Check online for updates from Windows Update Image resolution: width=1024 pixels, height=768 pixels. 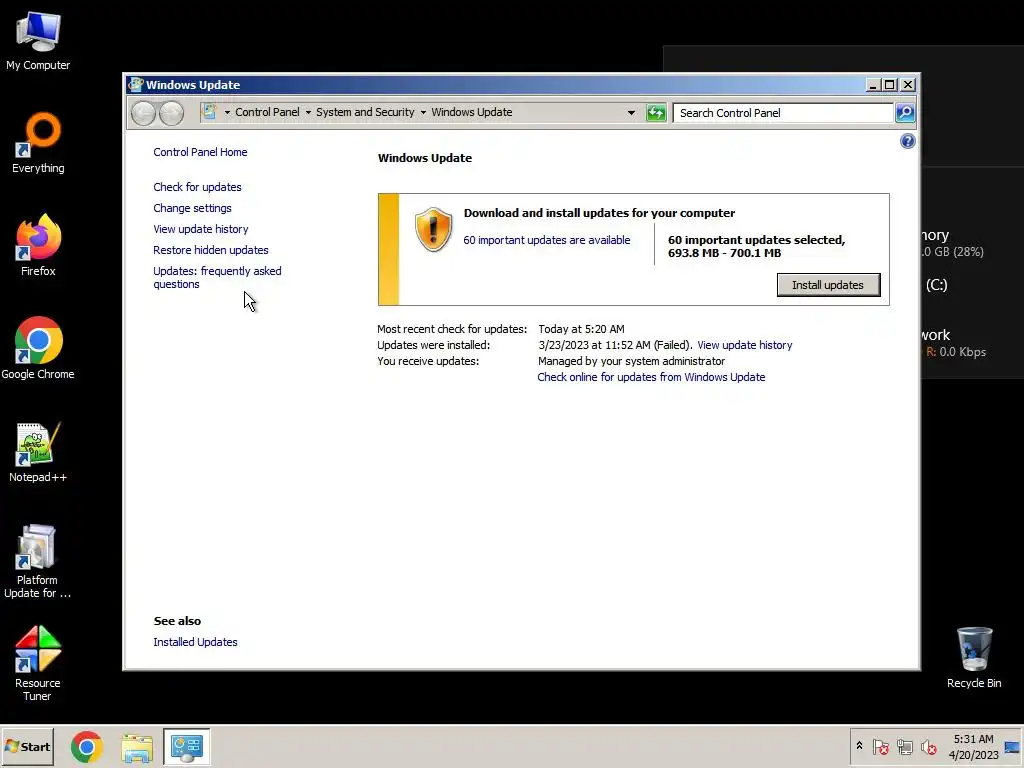click(x=651, y=377)
